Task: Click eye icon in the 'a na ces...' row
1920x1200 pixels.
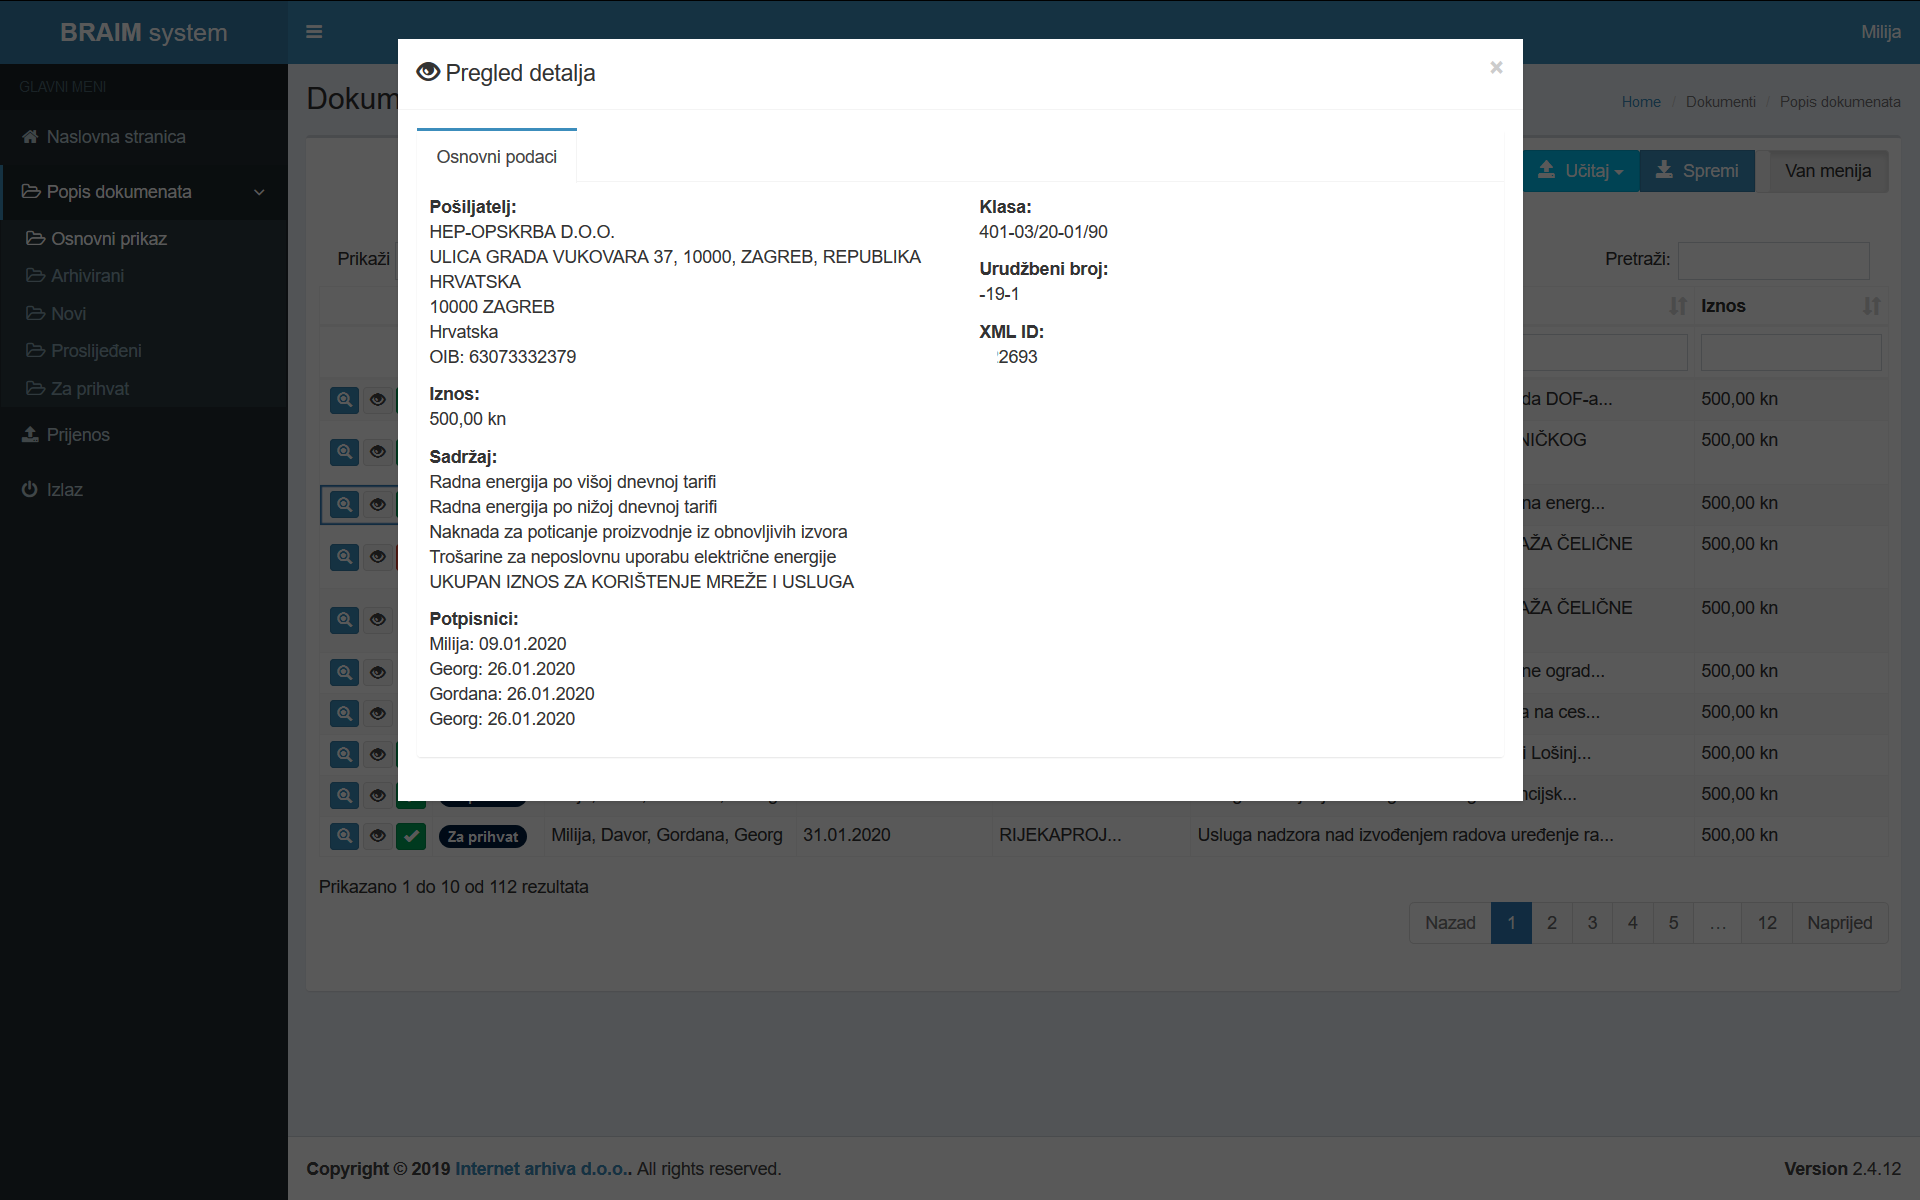Action: 377,713
